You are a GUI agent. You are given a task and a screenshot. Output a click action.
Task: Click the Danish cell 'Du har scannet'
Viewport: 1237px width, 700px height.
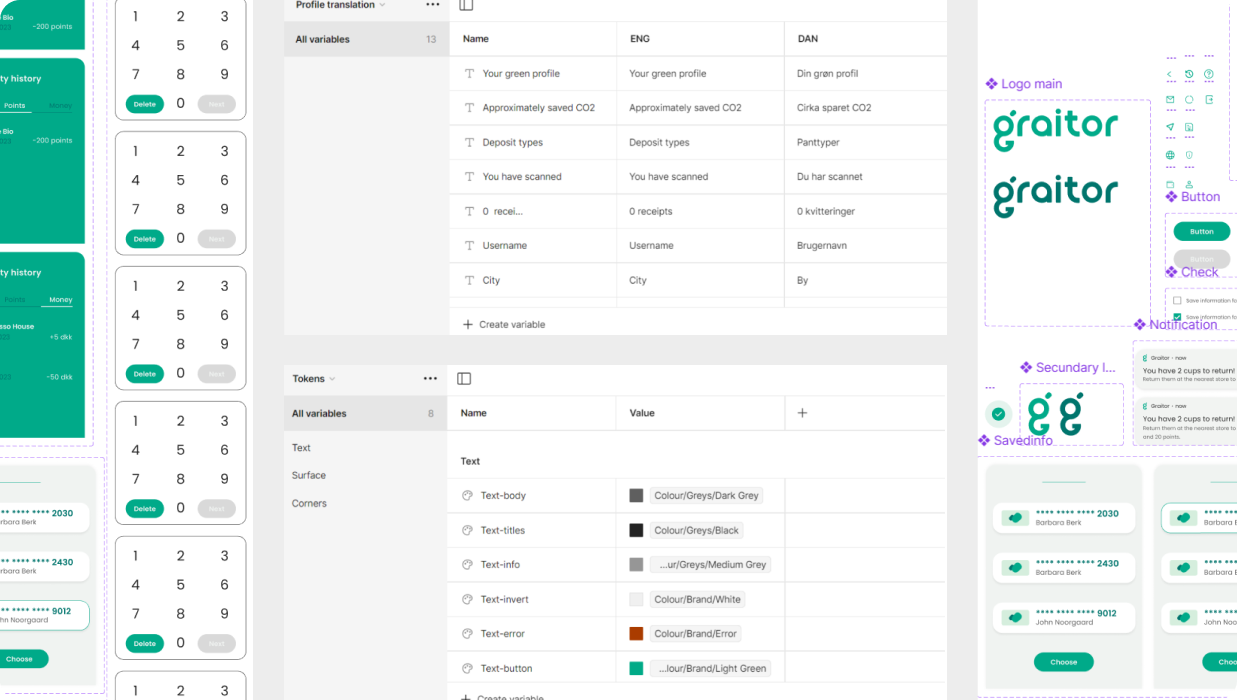click(x=829, y=177)
